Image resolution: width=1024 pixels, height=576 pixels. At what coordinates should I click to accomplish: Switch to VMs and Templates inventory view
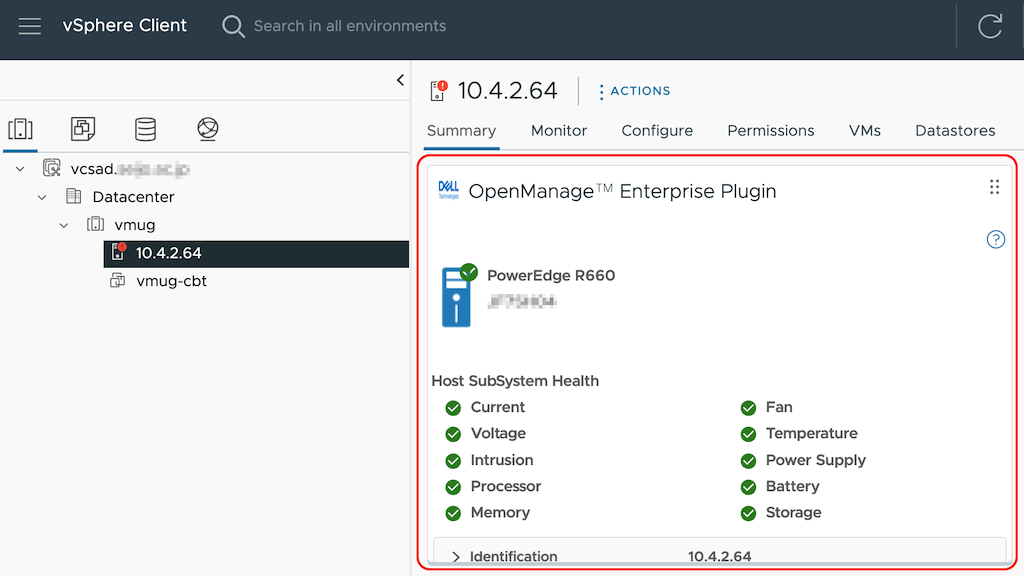pyautogui.click(x=83, y=129)
